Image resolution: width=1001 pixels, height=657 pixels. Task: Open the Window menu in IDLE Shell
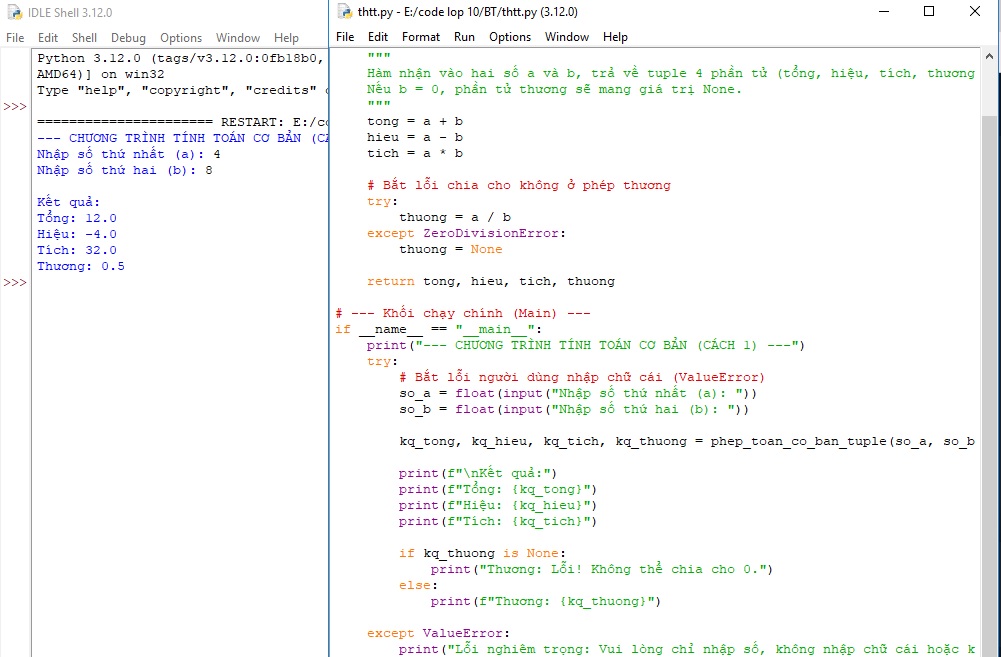coord(237,37)
